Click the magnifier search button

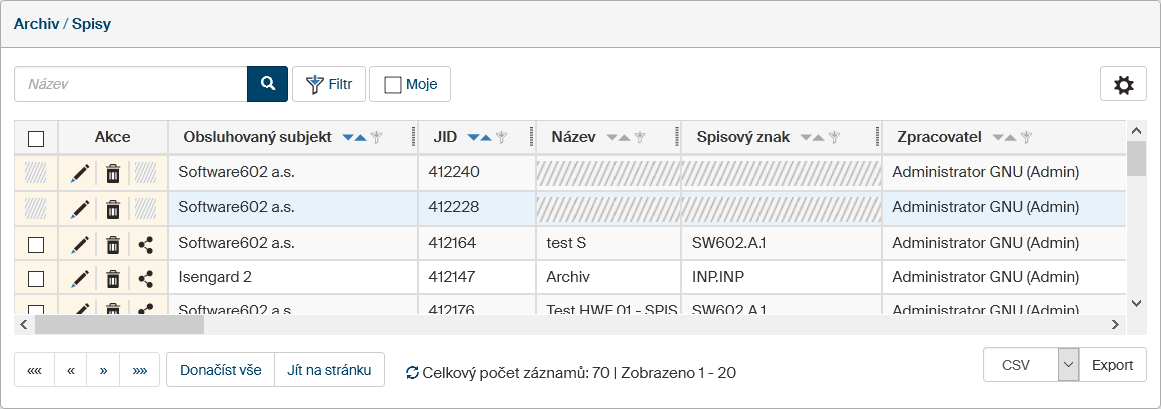[267, 84]
